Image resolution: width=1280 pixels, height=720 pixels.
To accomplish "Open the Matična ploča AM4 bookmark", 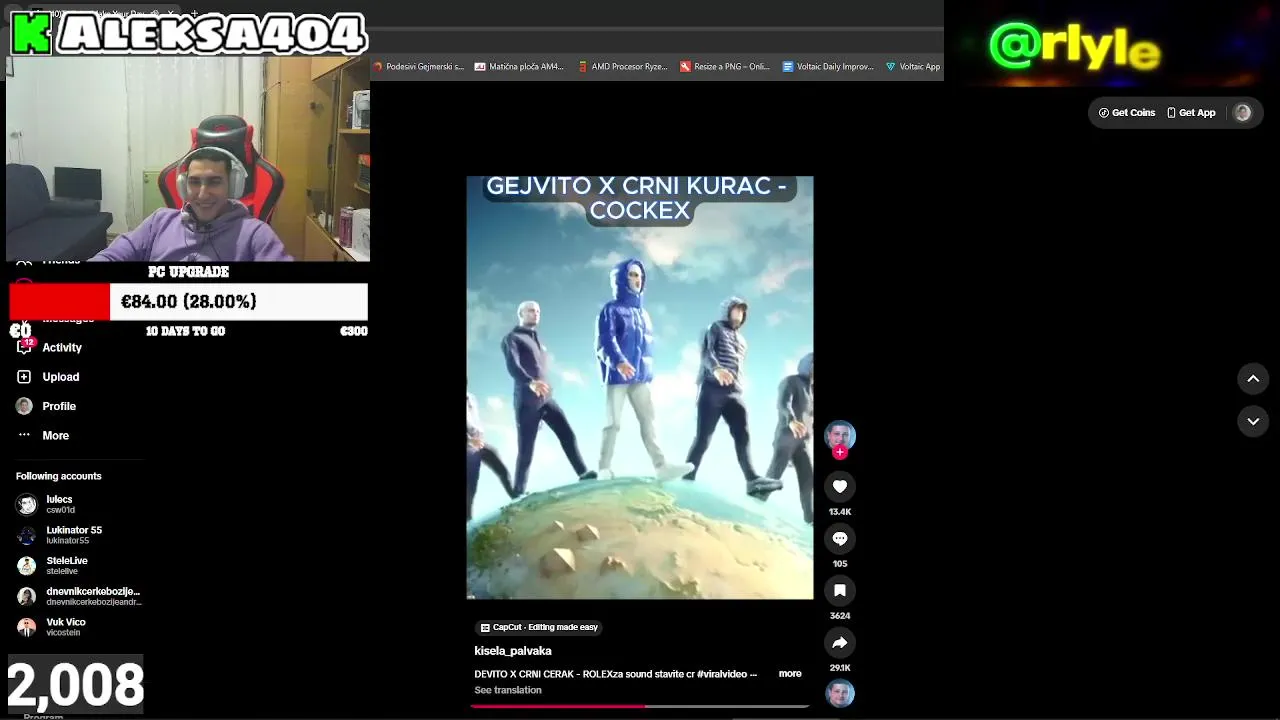I will coord(520,67).
